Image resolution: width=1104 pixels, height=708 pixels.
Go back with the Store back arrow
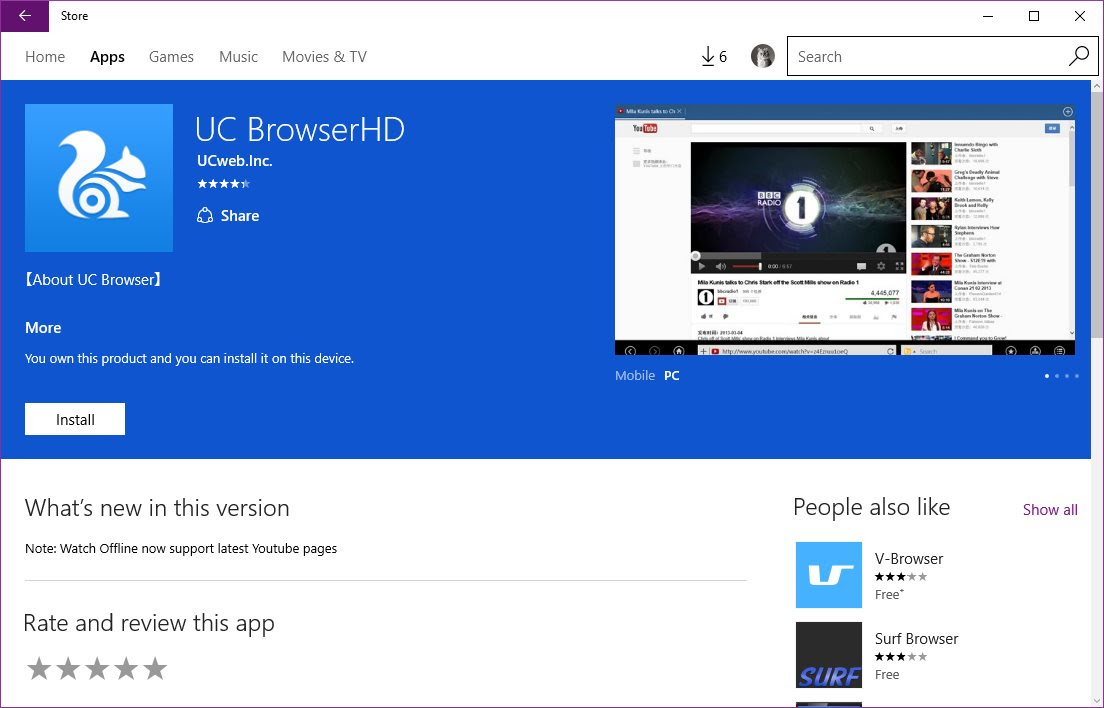click(25, 15)
